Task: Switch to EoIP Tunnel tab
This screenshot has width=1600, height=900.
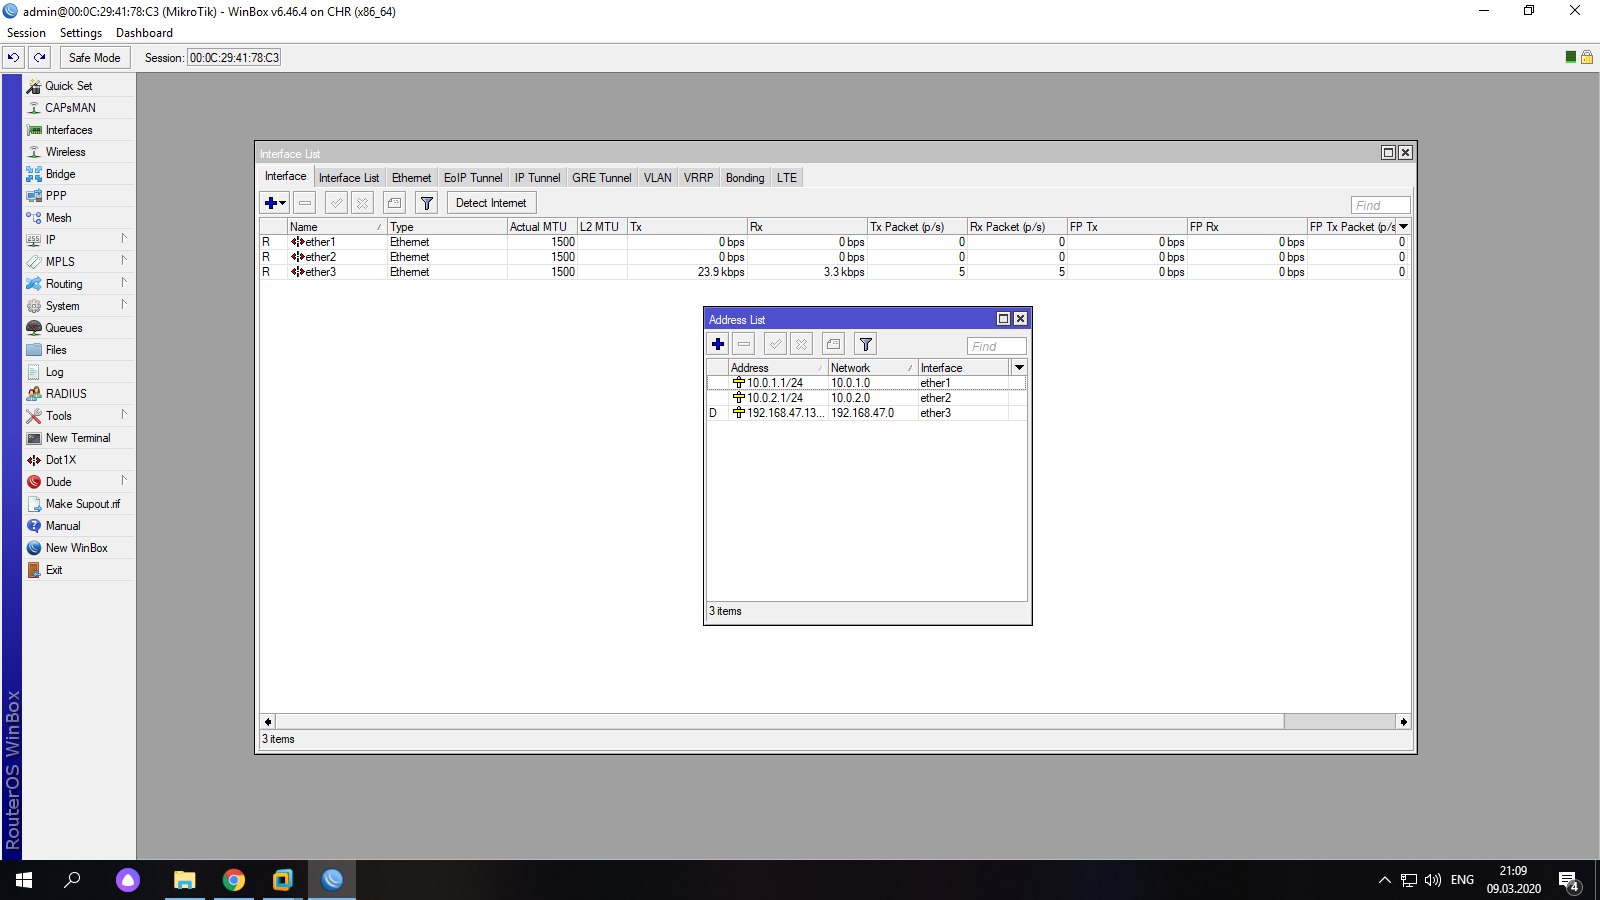Action: [473, 178]
